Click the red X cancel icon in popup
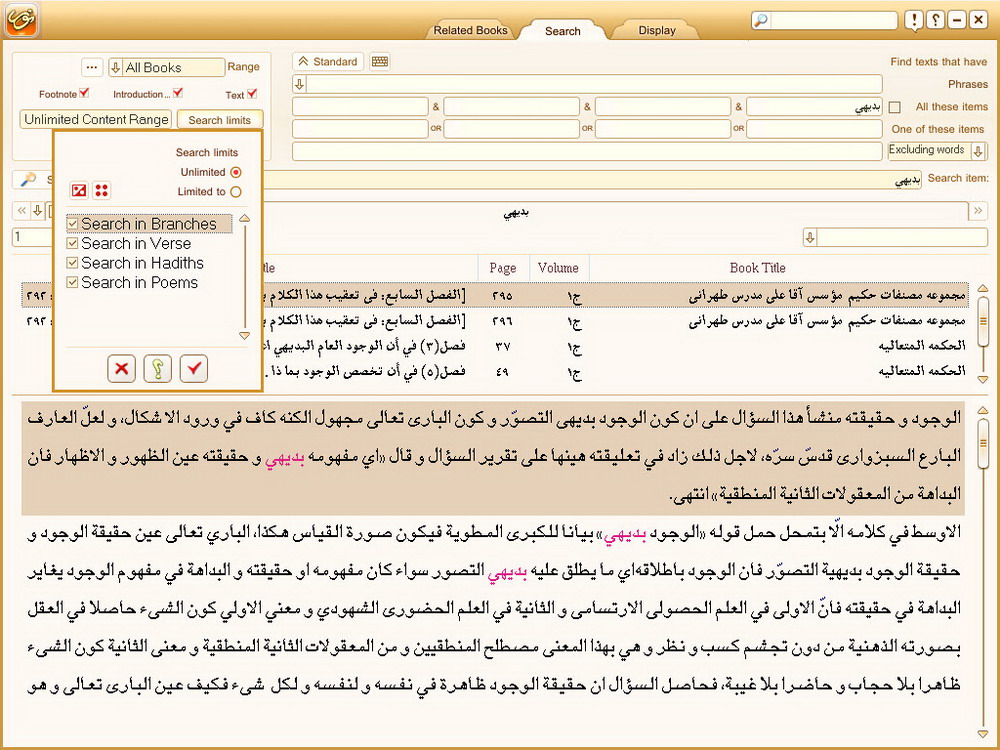Image resolution: width=1000 pixels, height=750 pixels. (122, 369)
